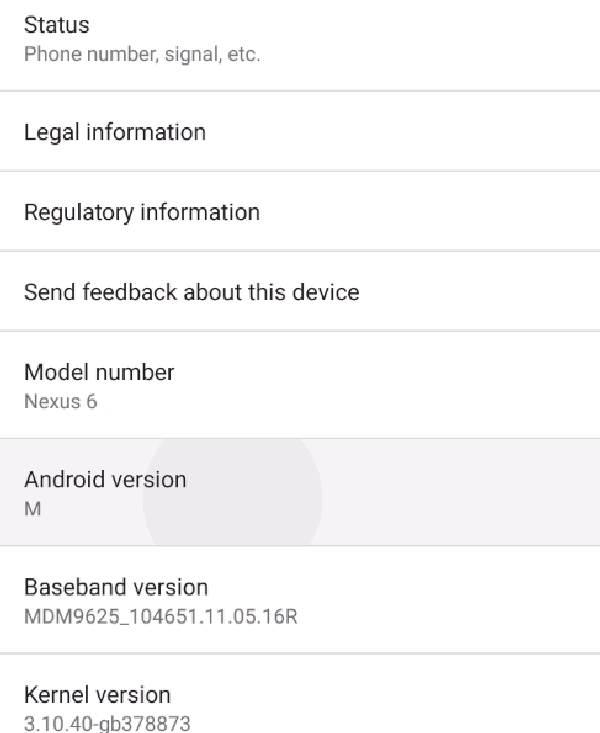Image resolution: width=600 pixels, height=733 pixels.
Task: Open Legal information
Action: click(x=300, y=131)
